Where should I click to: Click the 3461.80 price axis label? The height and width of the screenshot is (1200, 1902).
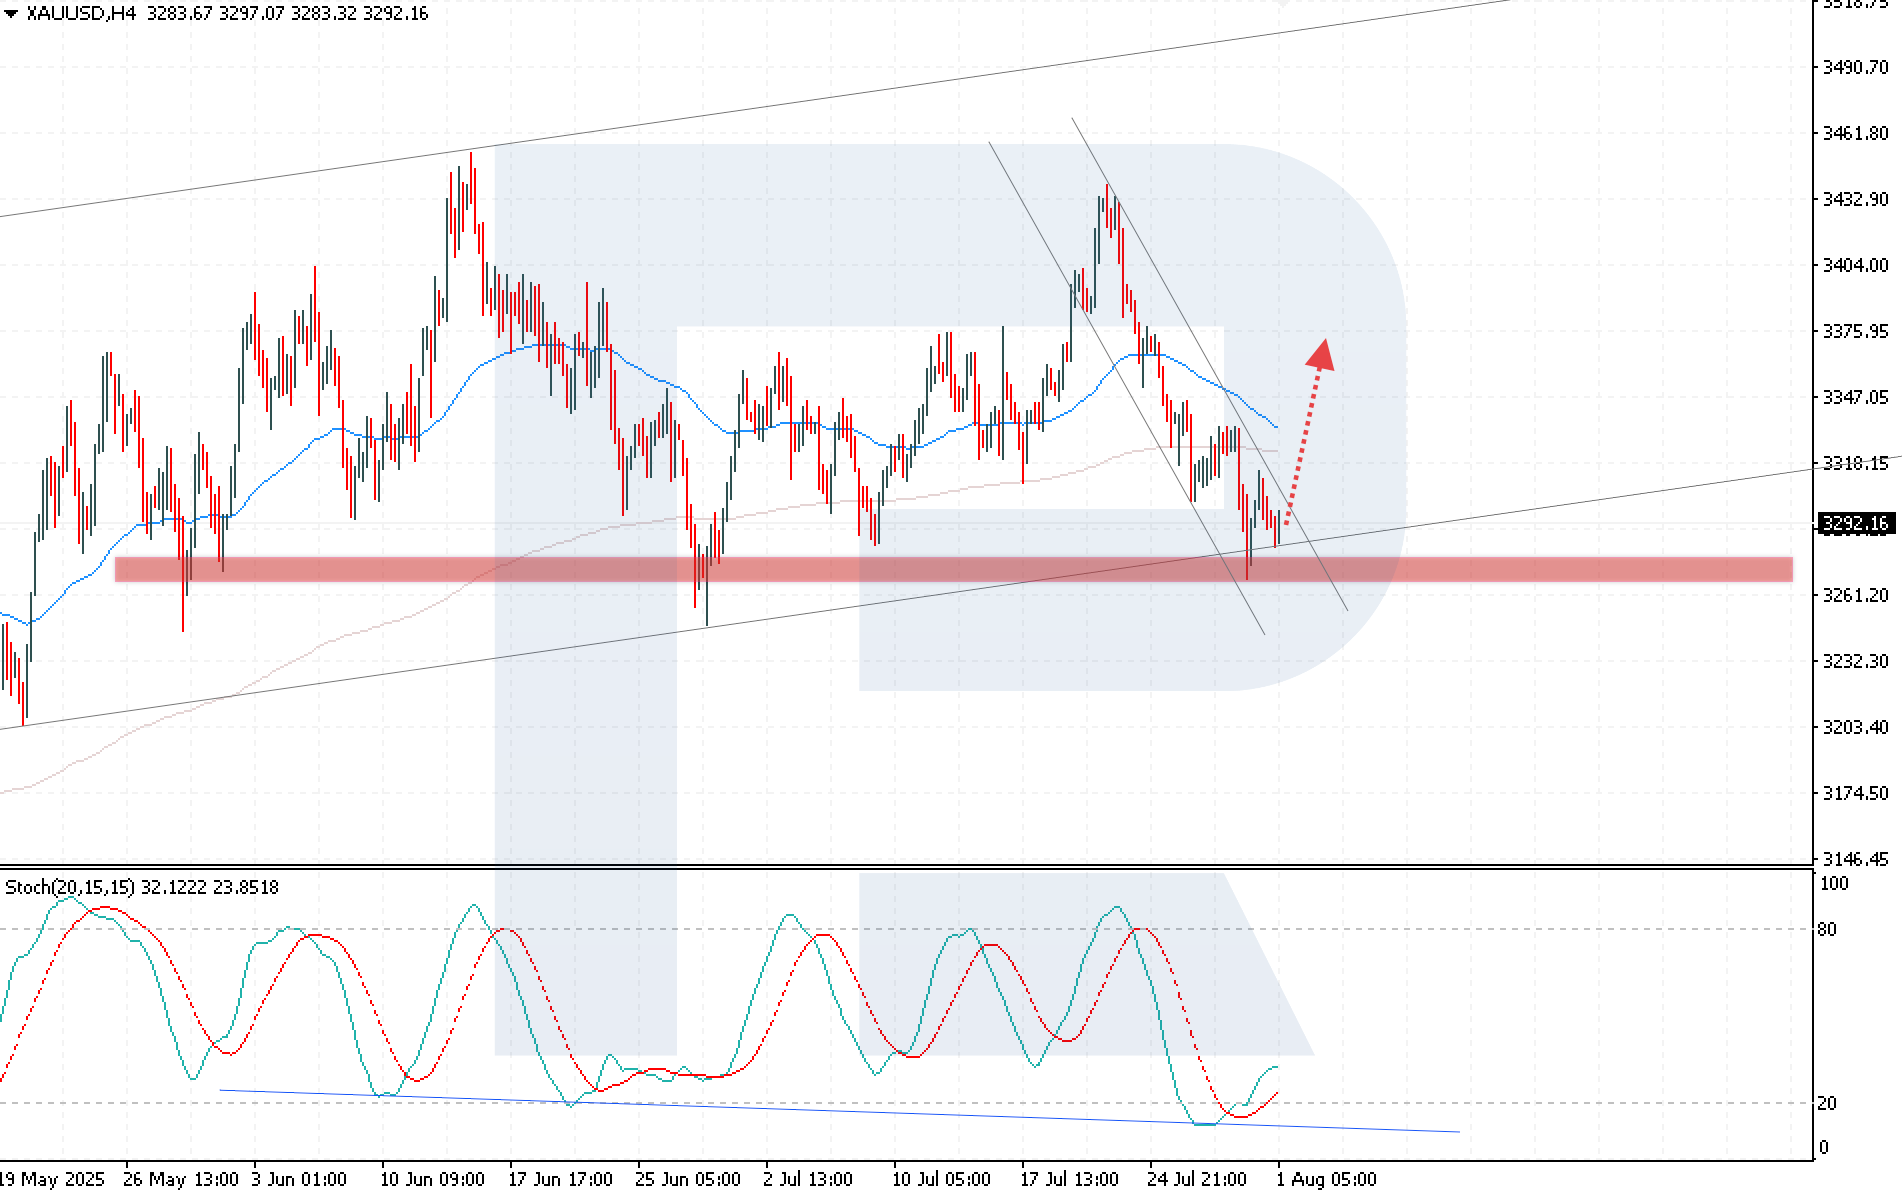click(1855, 133)
